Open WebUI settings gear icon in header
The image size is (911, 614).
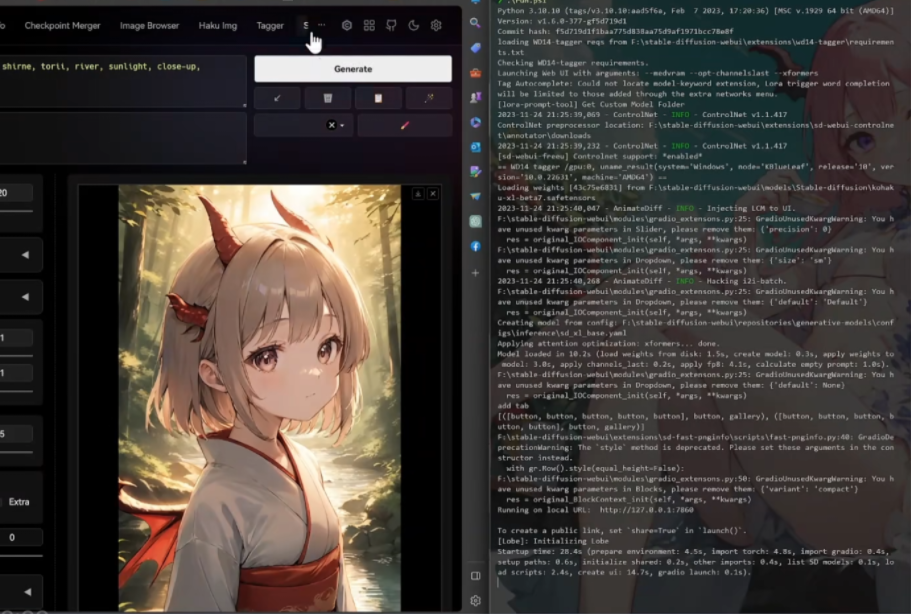coord(436,26)
